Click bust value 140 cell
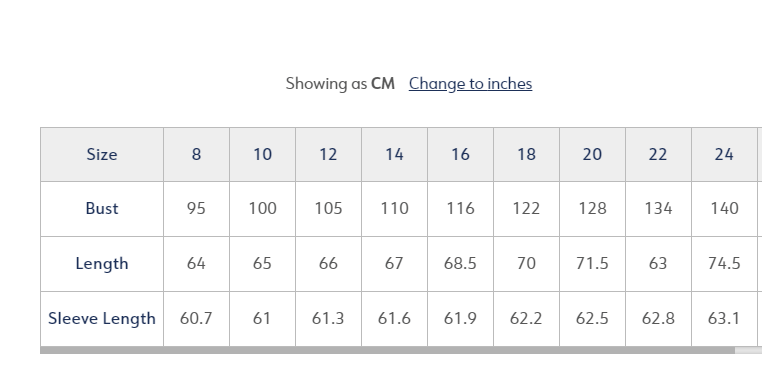 coord(725,209)
